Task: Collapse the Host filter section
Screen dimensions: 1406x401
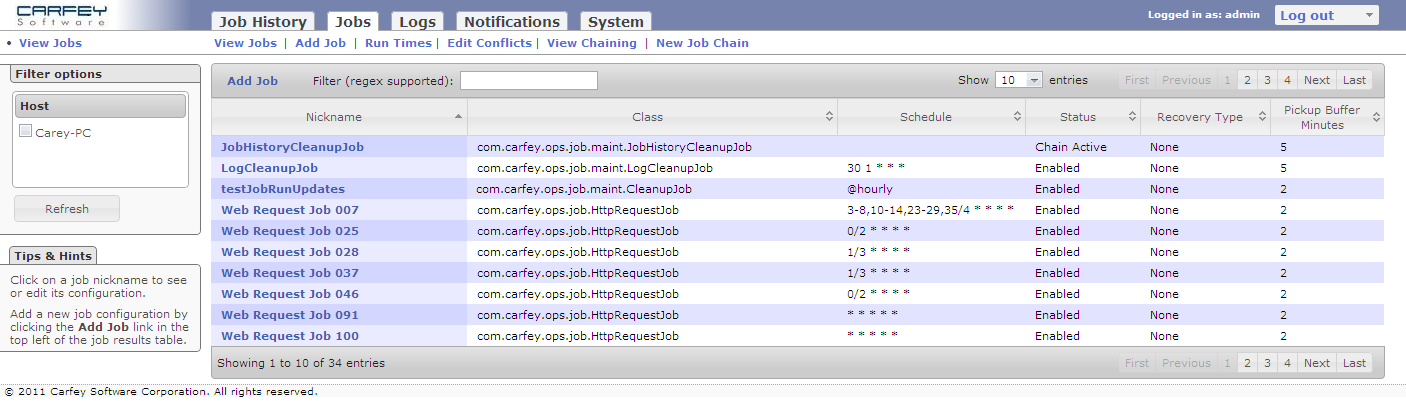Action: 100,106
